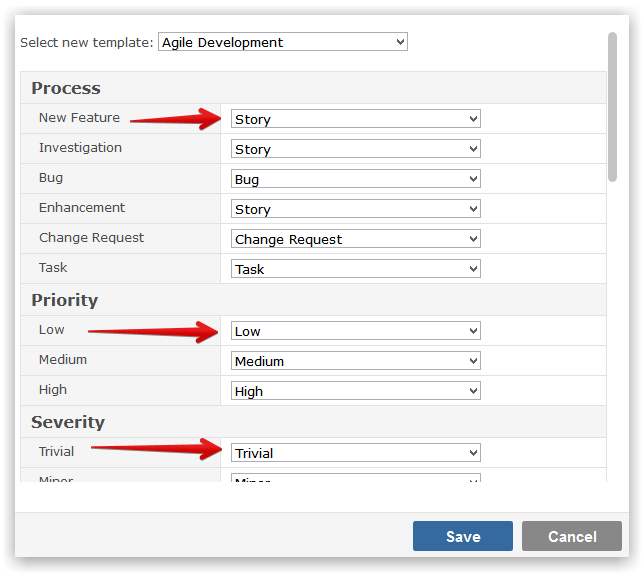Open the Investigation mapping dropdown
Image resolution: width=644 pixels, height=577 pixels.
[356, 149]
